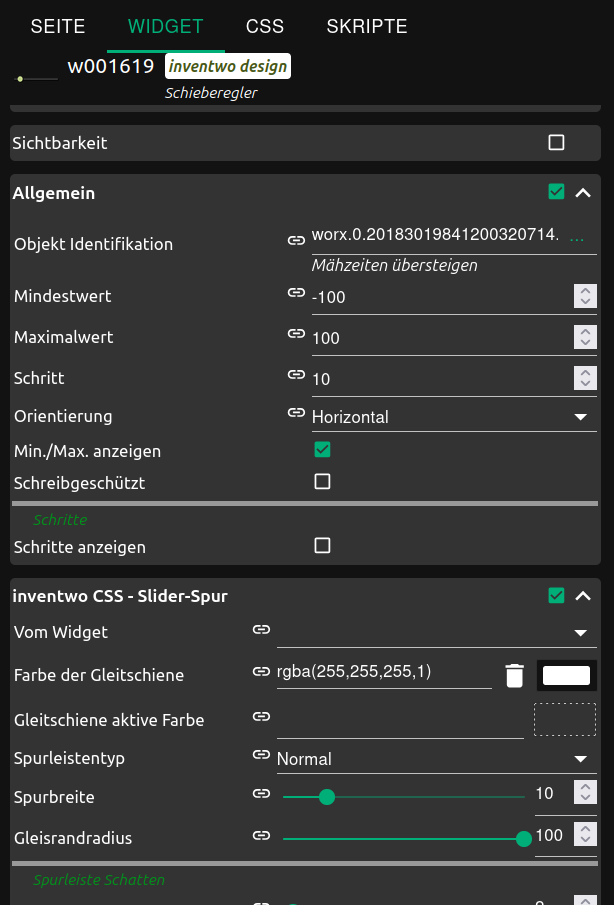Switch to the SEITE tab
614x905 pixels.
(x=58, y=27)
